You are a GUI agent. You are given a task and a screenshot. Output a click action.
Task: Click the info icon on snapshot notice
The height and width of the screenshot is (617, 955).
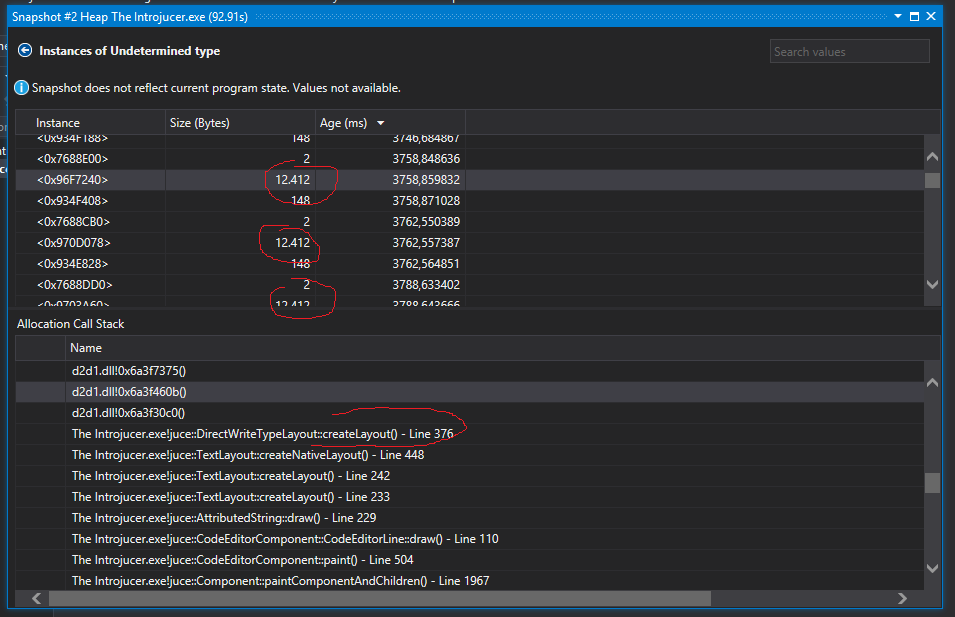click(x=21, y=88)
